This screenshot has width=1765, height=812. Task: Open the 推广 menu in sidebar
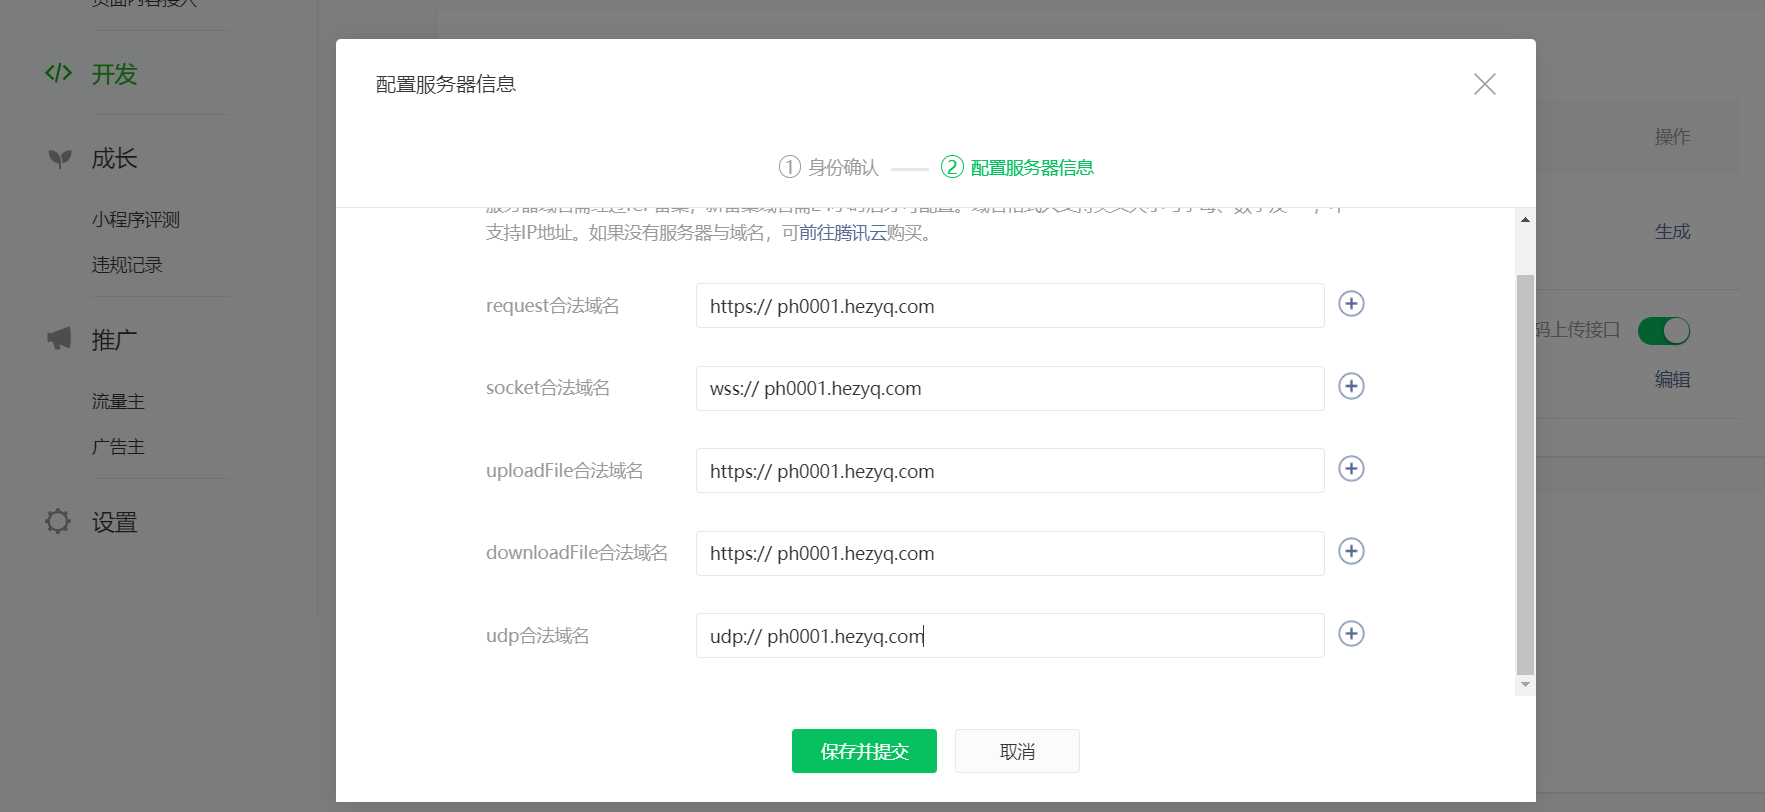pyautogui.click(x=114, y=340)
